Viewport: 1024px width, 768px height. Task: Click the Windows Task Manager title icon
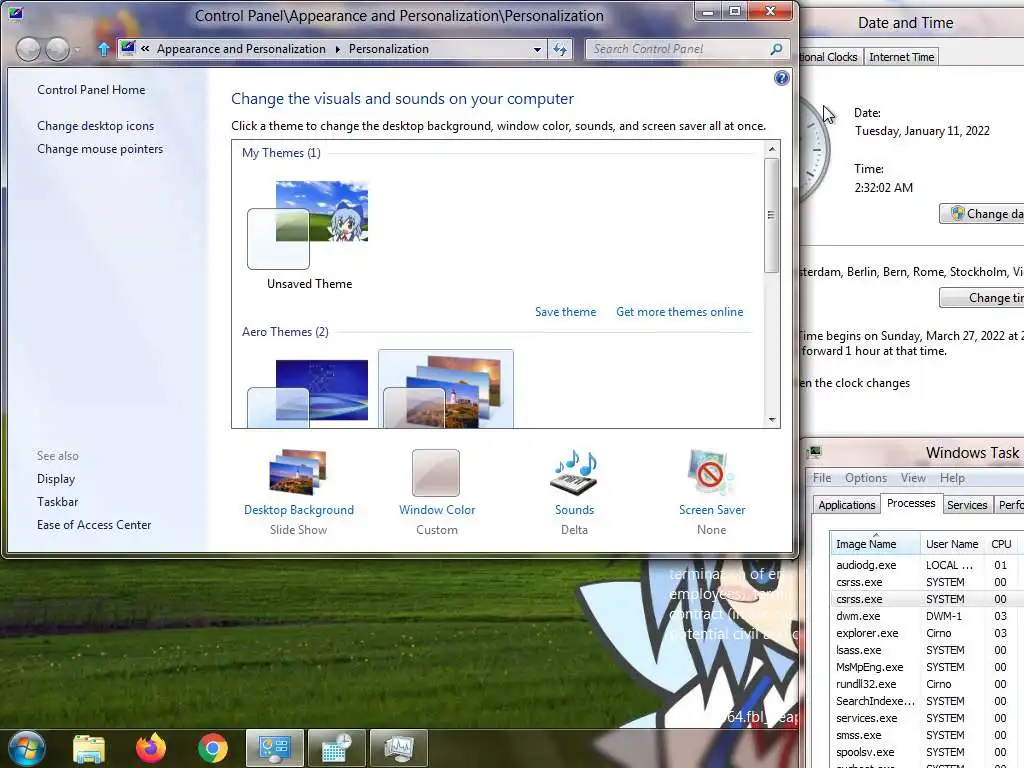tap(814, 452)
